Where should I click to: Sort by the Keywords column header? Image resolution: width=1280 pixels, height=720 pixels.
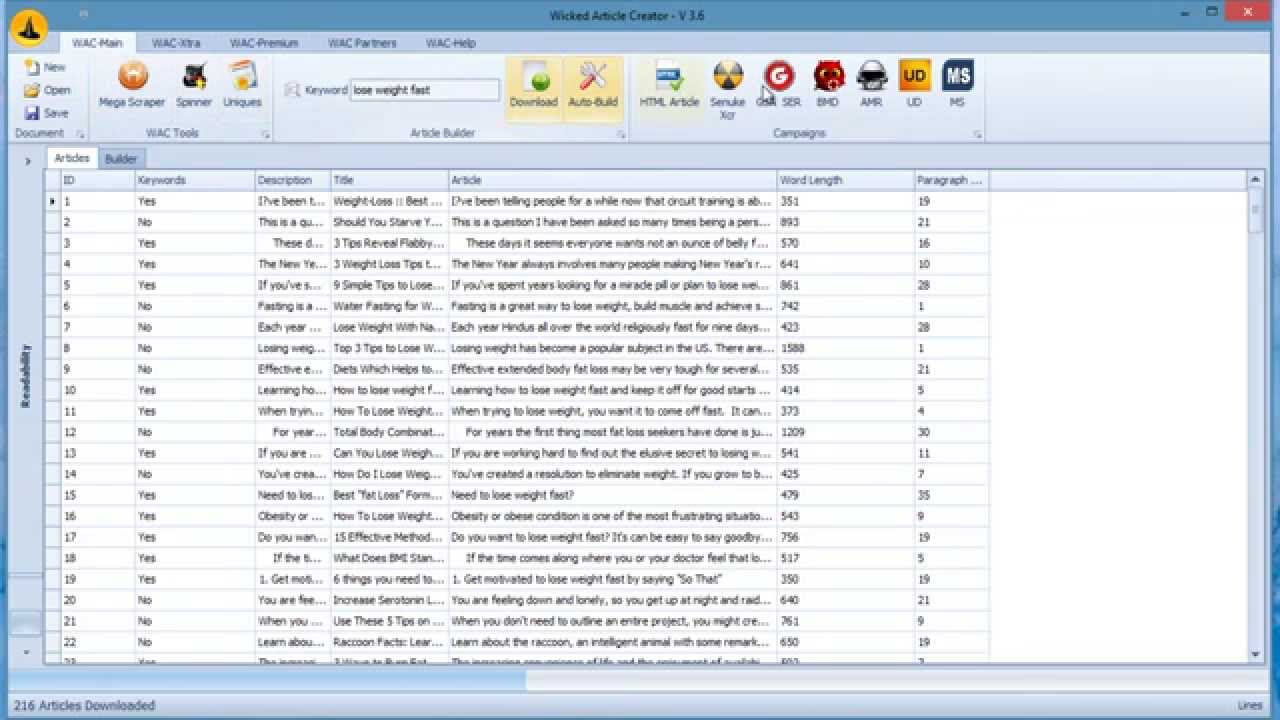point(195,180)
